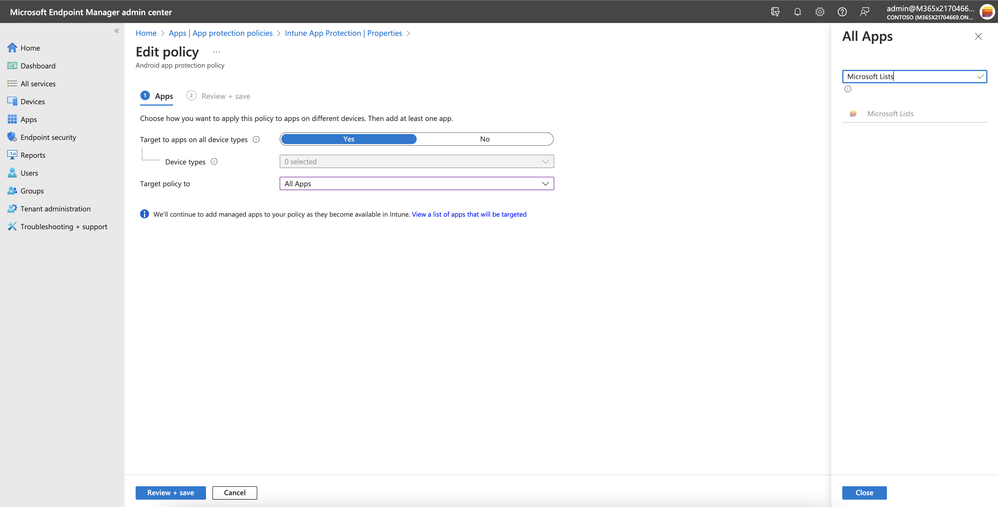The width and height of the screenshot is (998, 507).
Task: Open Reports in the sidebar
Action: coord(32,155)
